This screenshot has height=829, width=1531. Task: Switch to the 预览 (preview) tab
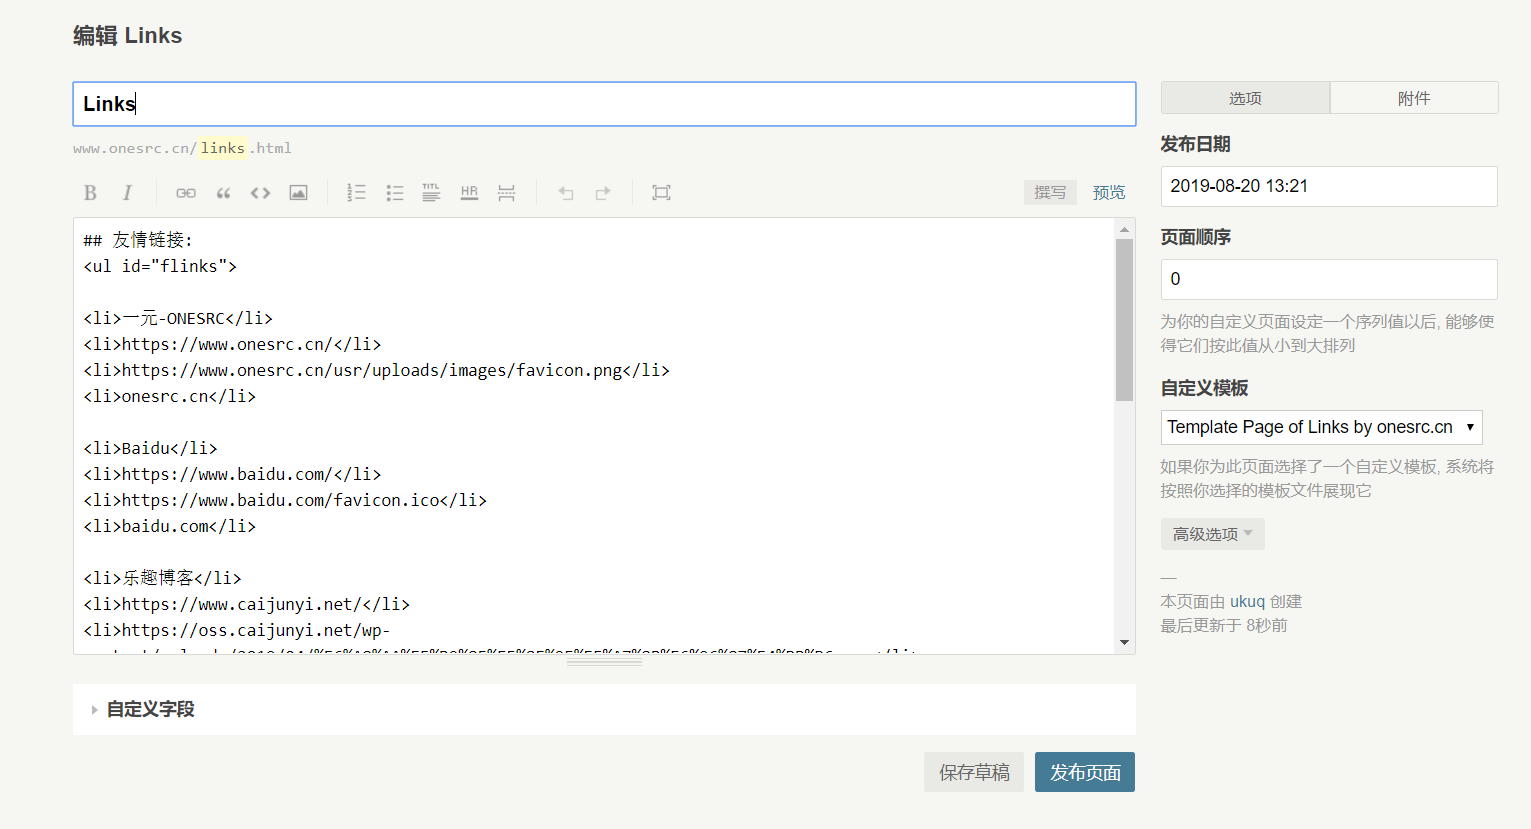point(1109,192)
